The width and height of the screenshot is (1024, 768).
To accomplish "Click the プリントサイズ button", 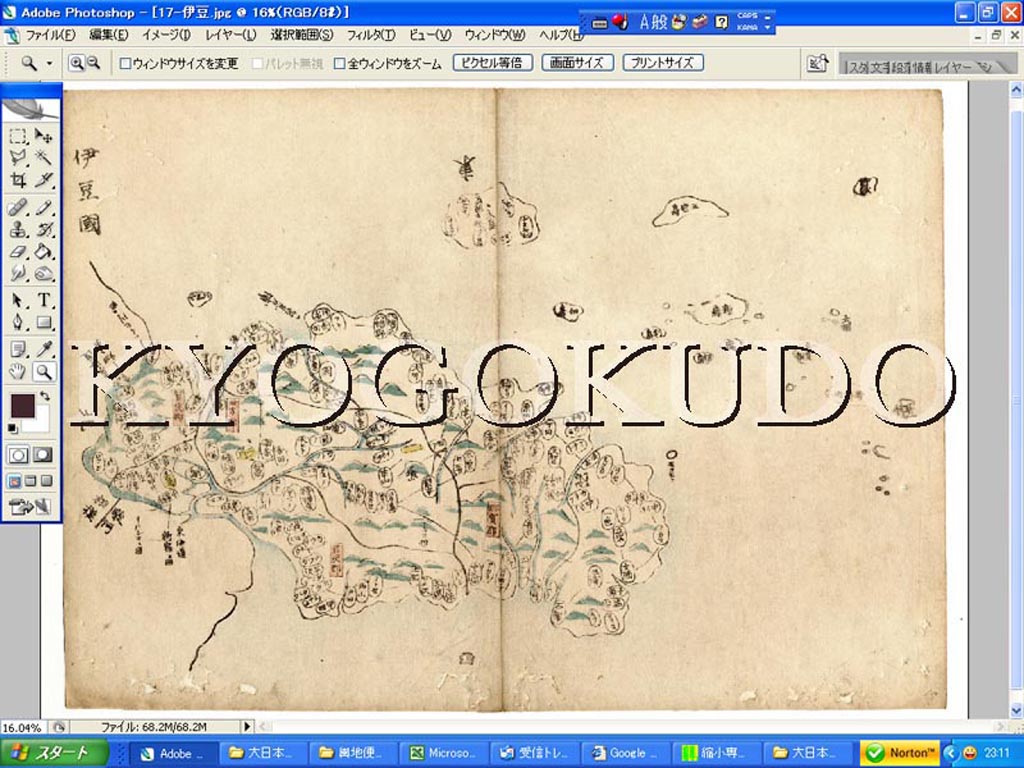I will pos(663,63).
